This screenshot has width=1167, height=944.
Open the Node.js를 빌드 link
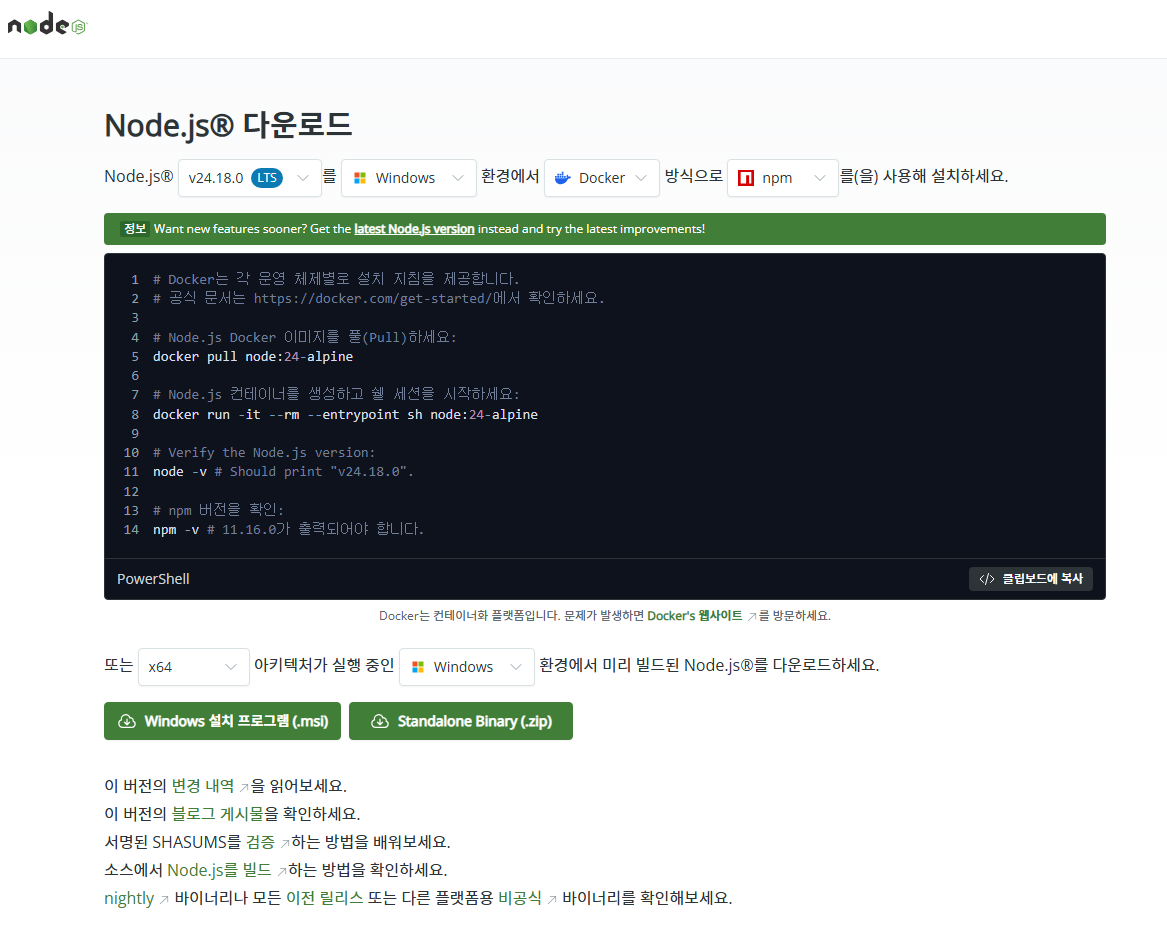click(220, 870)
